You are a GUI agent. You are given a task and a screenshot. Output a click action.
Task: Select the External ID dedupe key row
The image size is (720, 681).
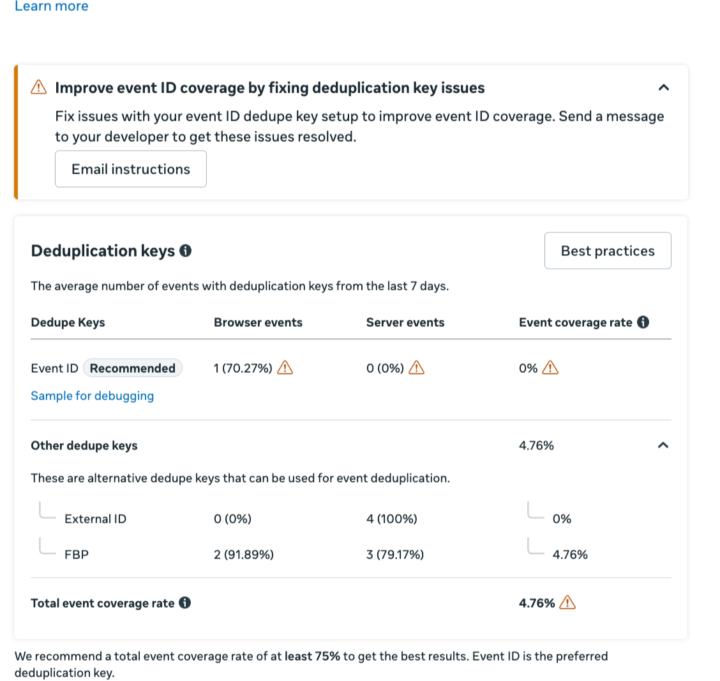click(351, 519)
